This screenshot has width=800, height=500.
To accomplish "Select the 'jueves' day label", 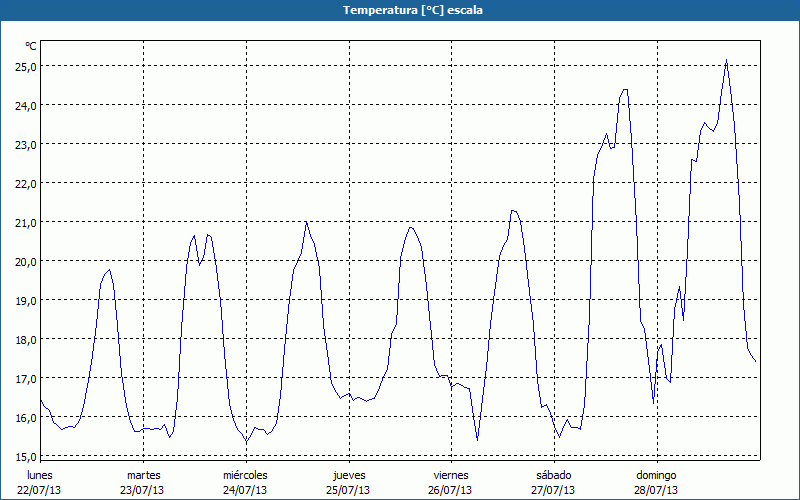I will [x=348, y=475].
